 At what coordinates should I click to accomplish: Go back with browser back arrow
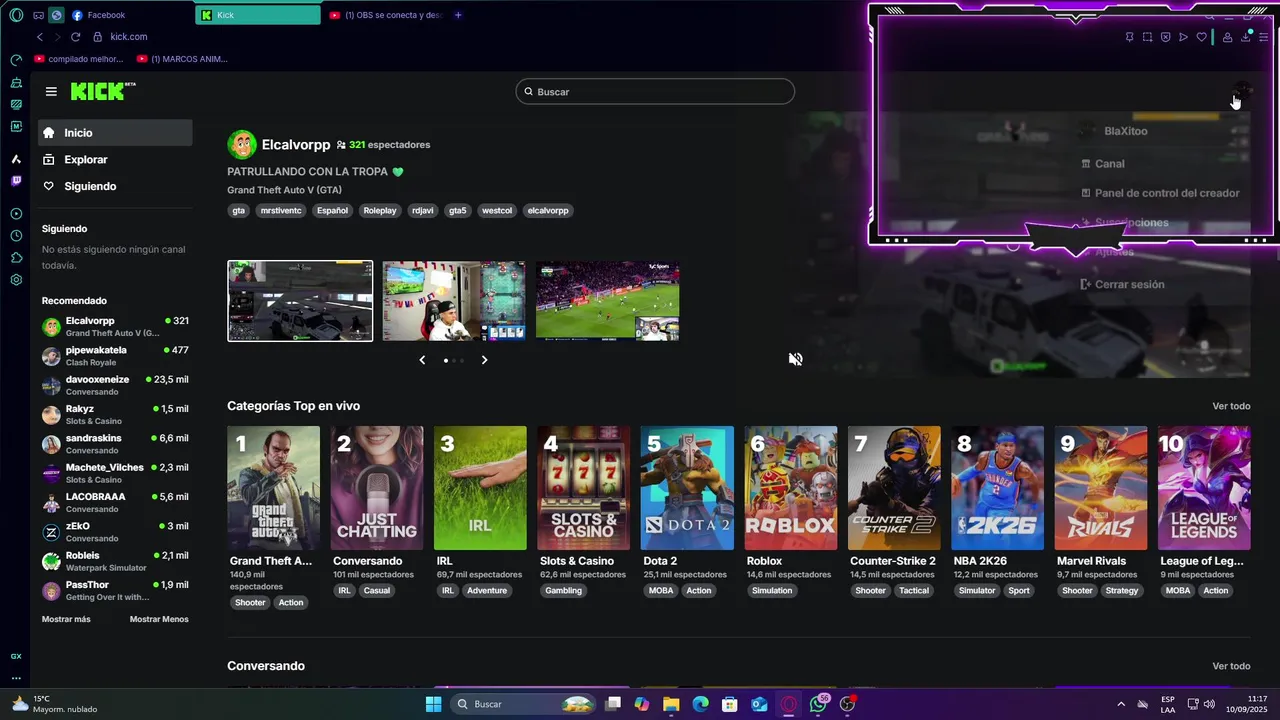click(x=40, y=37)
